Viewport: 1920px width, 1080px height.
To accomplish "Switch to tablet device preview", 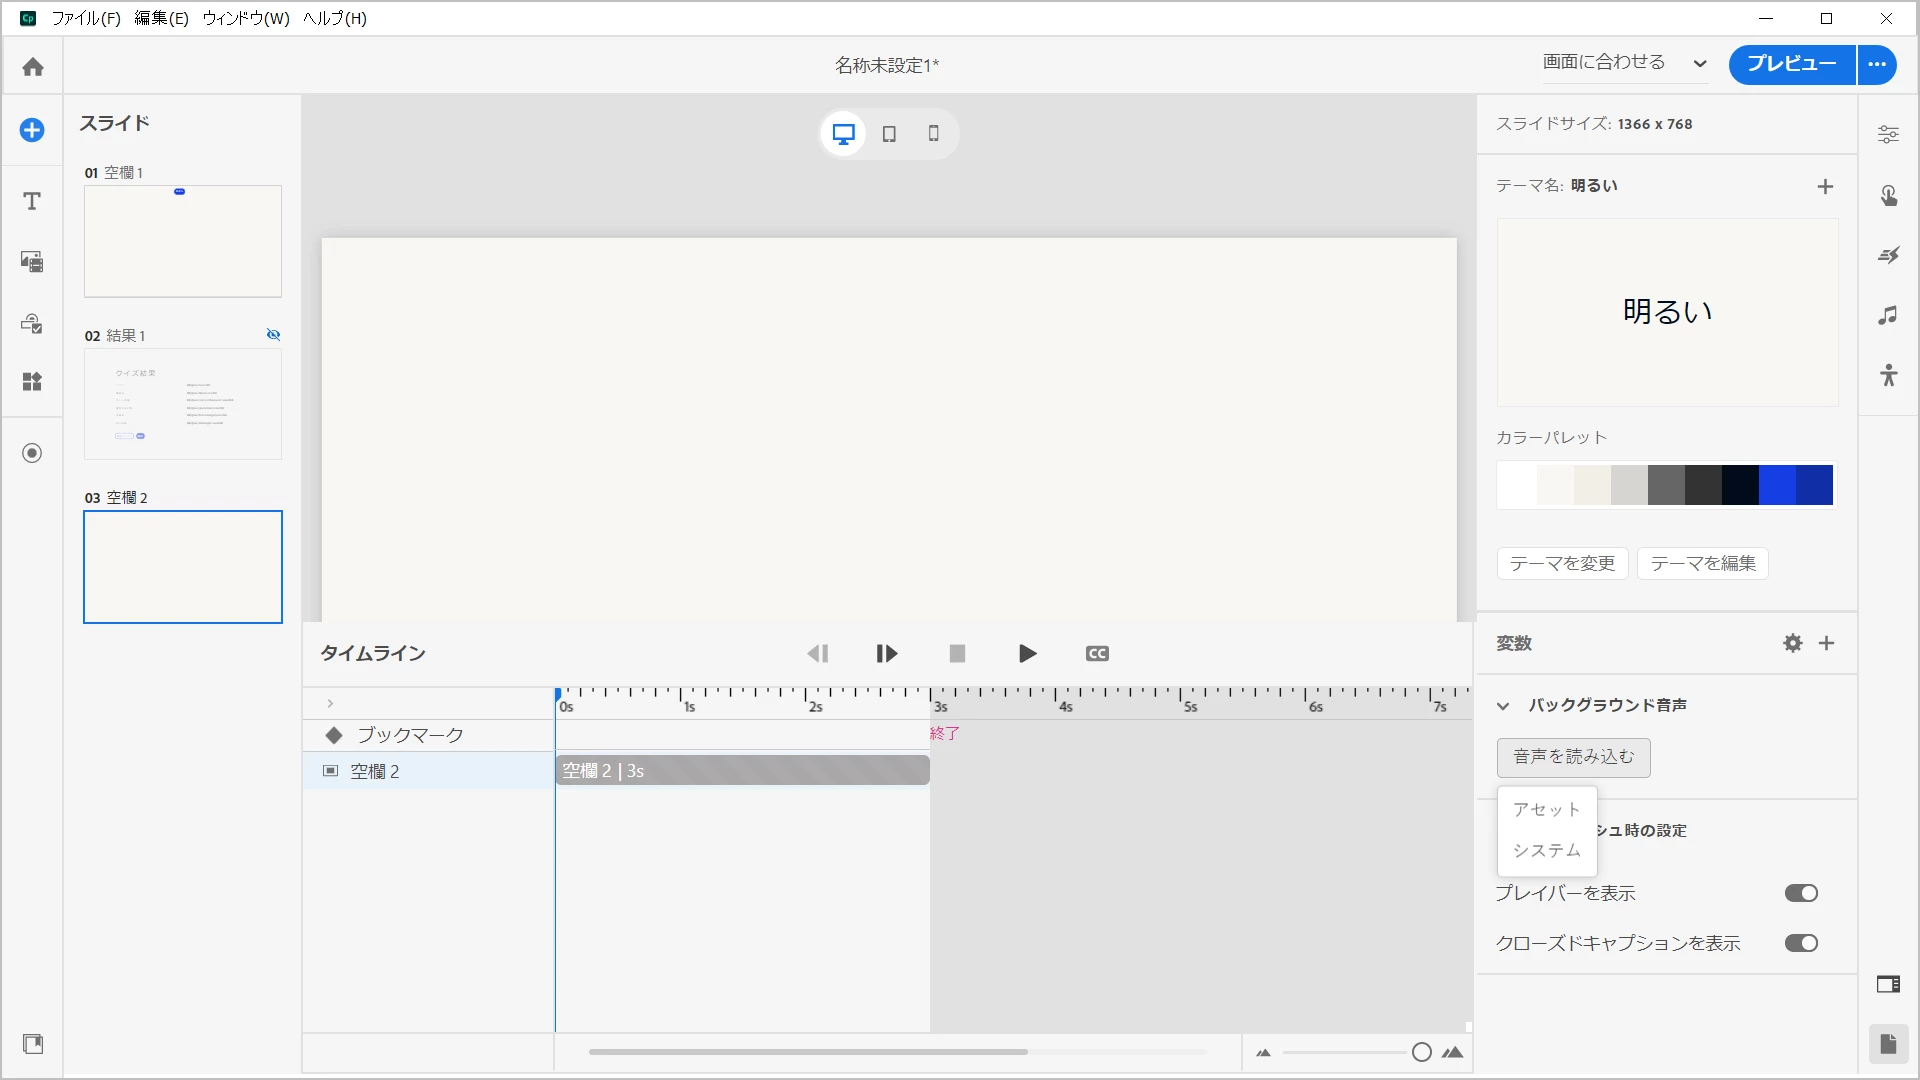I will click(x=889, y=134).
